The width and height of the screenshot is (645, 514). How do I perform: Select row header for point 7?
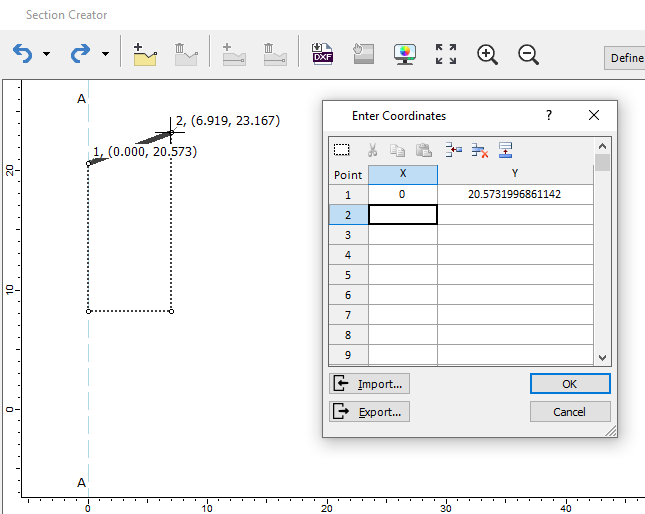pyautogui.click(x=348, y=315)
